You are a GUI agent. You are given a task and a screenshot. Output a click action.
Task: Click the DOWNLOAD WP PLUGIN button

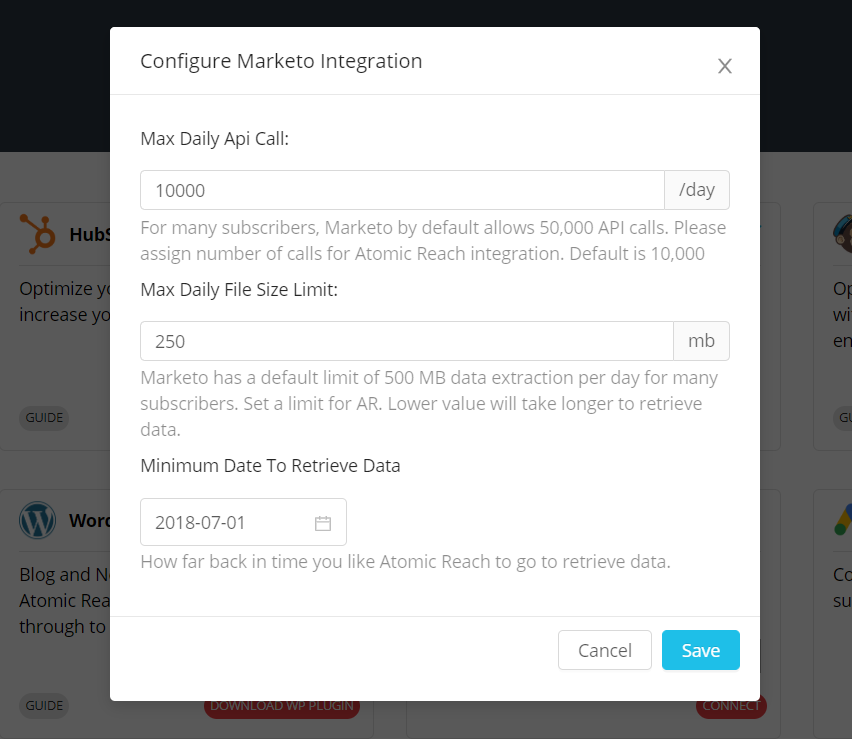281,706
